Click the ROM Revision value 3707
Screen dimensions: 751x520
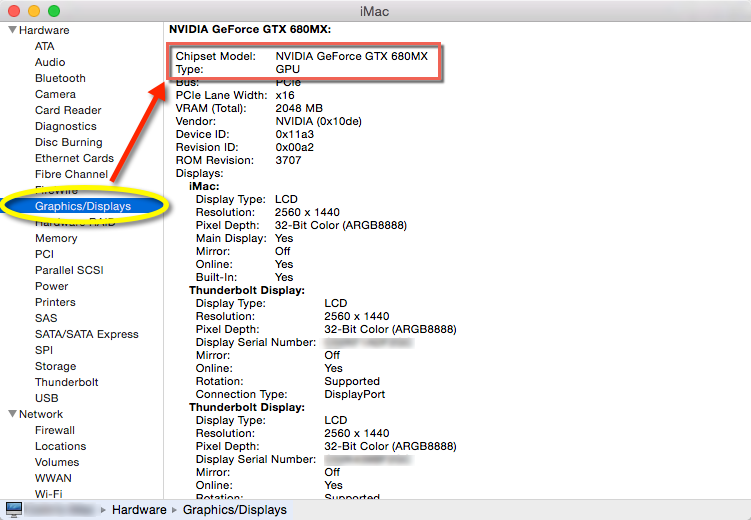pos(288,160)
